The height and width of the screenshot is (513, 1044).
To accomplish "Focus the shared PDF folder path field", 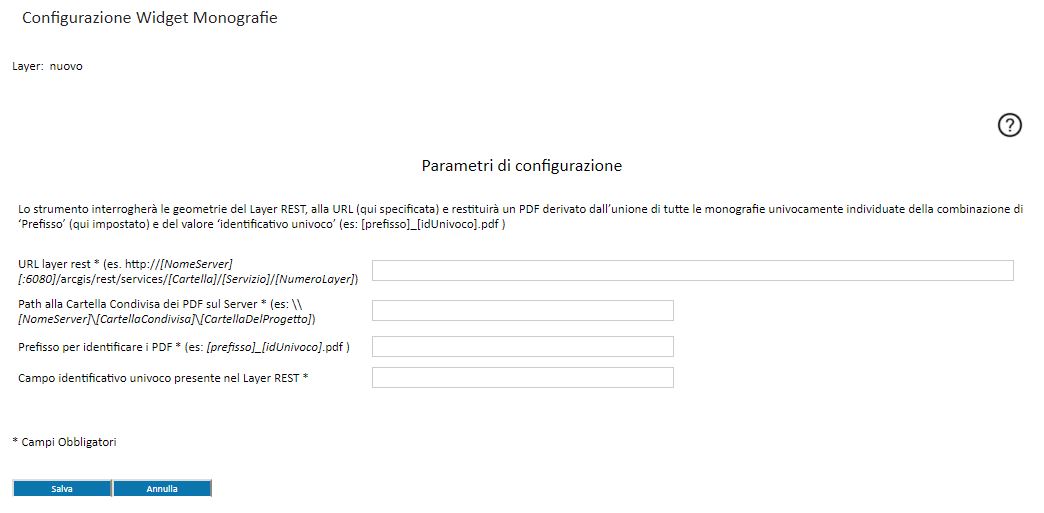I will (523, 310).
